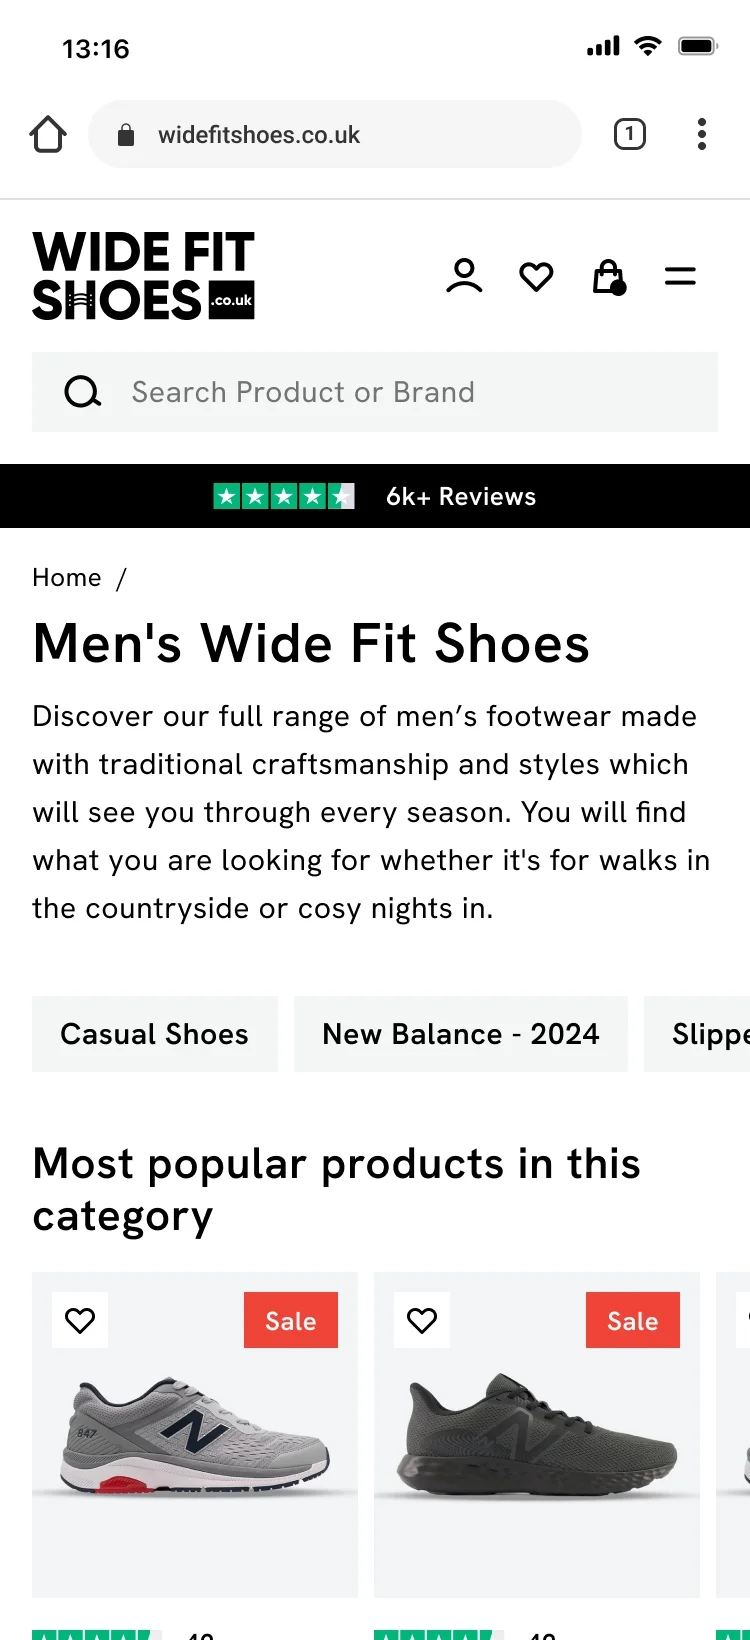Open the grey New Balance 847 shoe image
This screenshot has width=750, height=1640.
click(x=195, y=1435)
